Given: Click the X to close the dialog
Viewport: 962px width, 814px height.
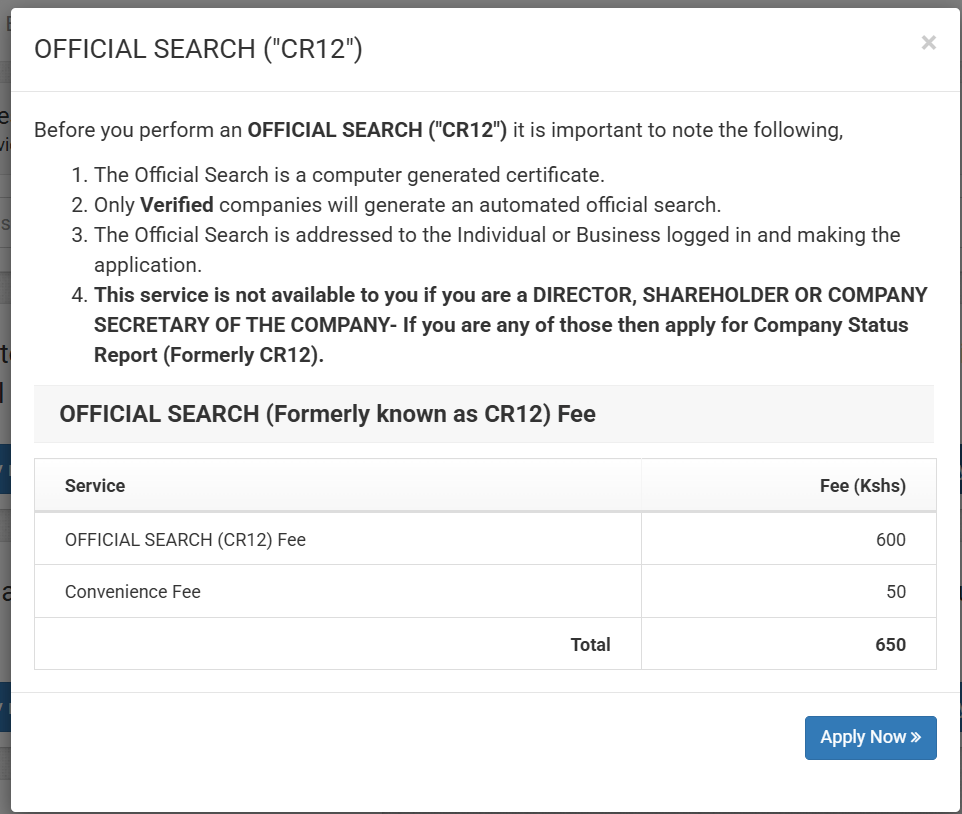Looking at the screenshot, I should [x=928, y=42].
